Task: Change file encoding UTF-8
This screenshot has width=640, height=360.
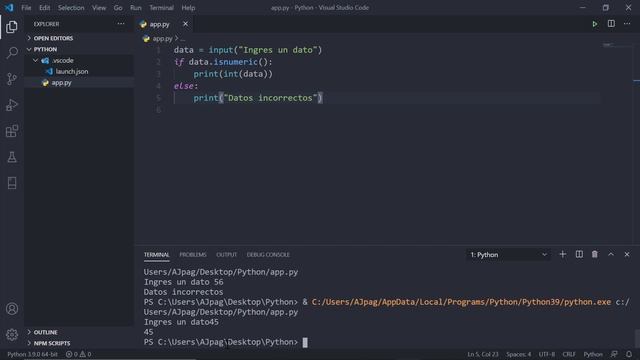Action: [x=547, y=354]
